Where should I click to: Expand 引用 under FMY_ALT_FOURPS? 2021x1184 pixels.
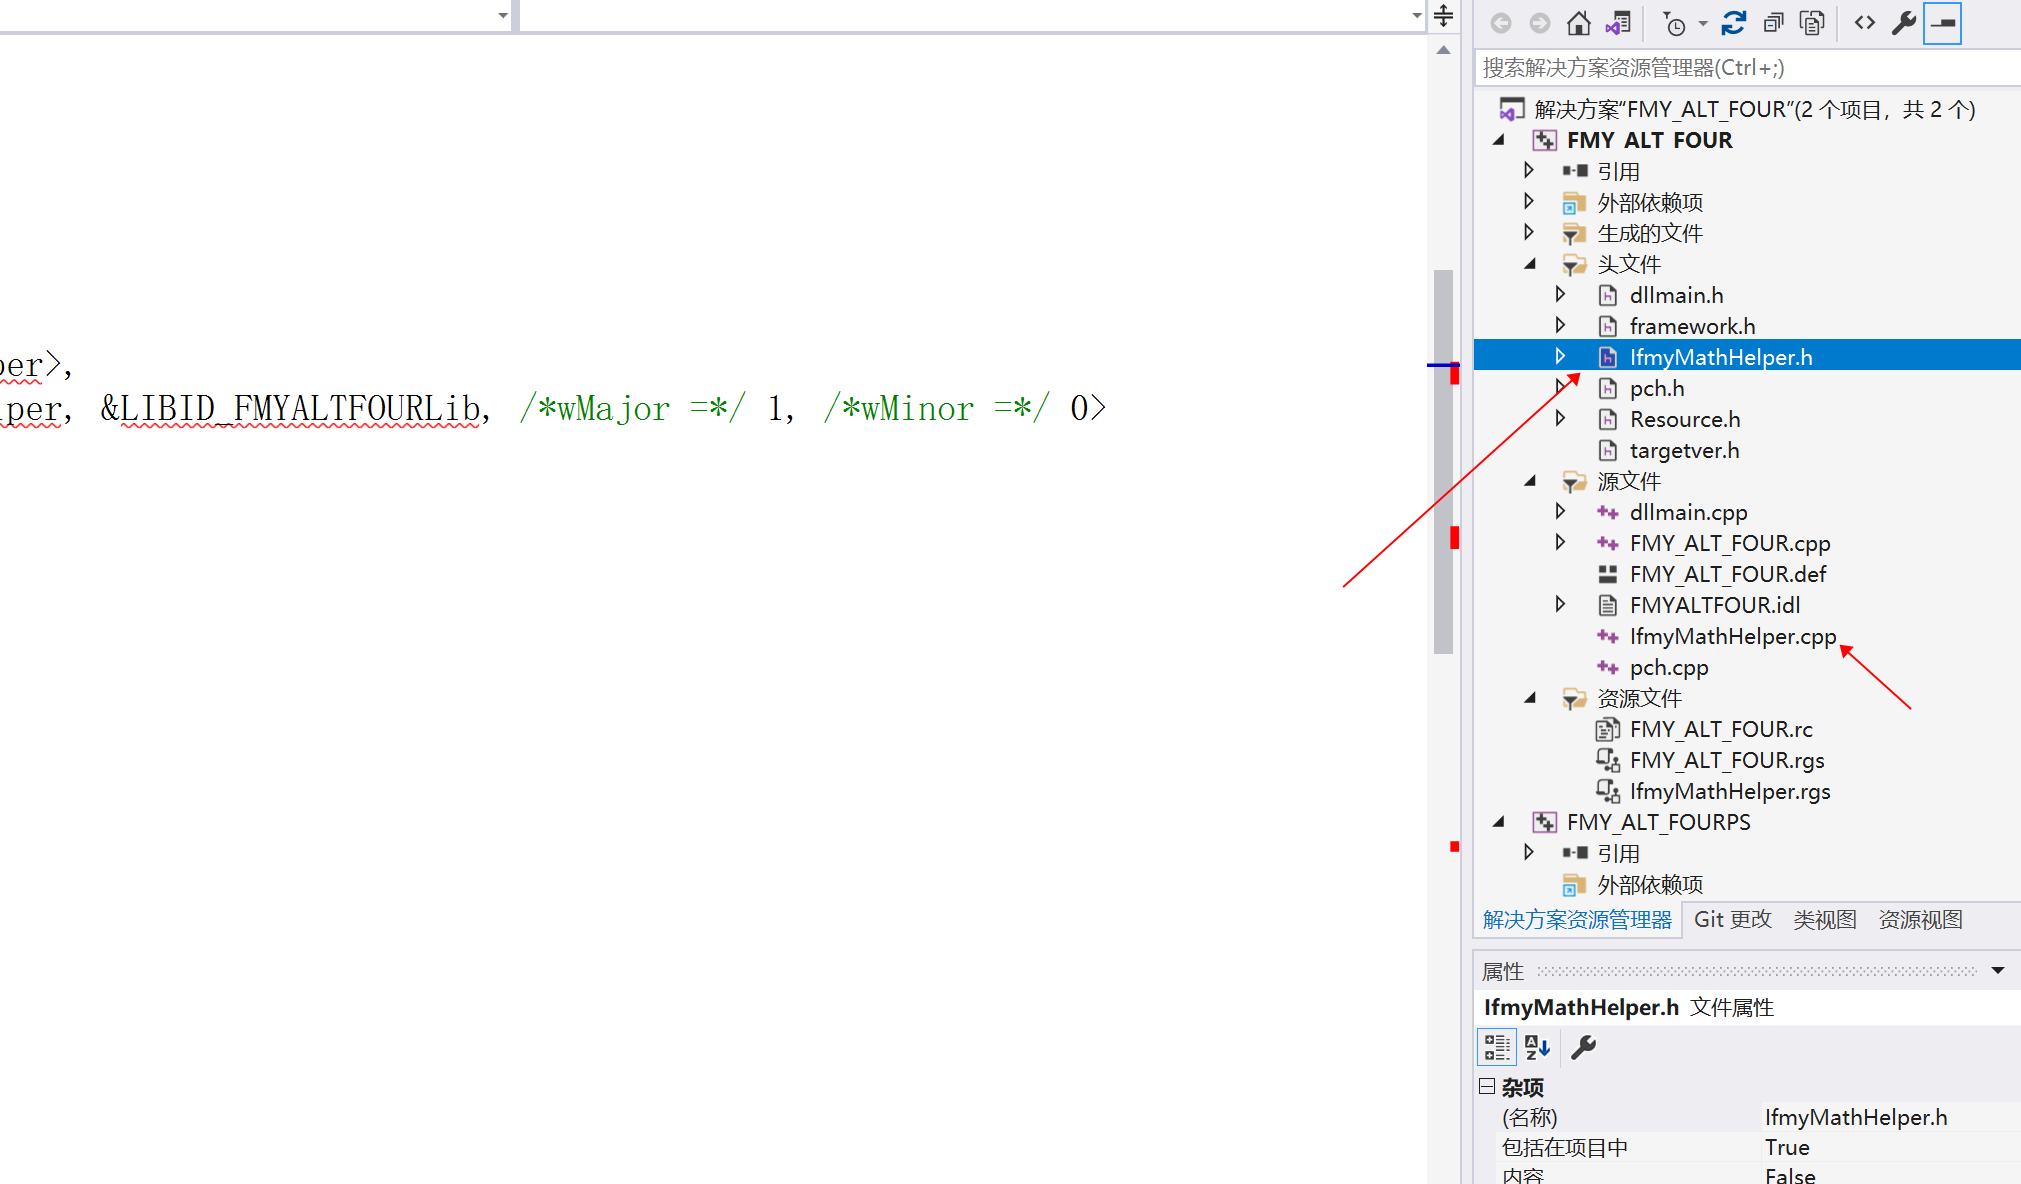coord(1529,853)
